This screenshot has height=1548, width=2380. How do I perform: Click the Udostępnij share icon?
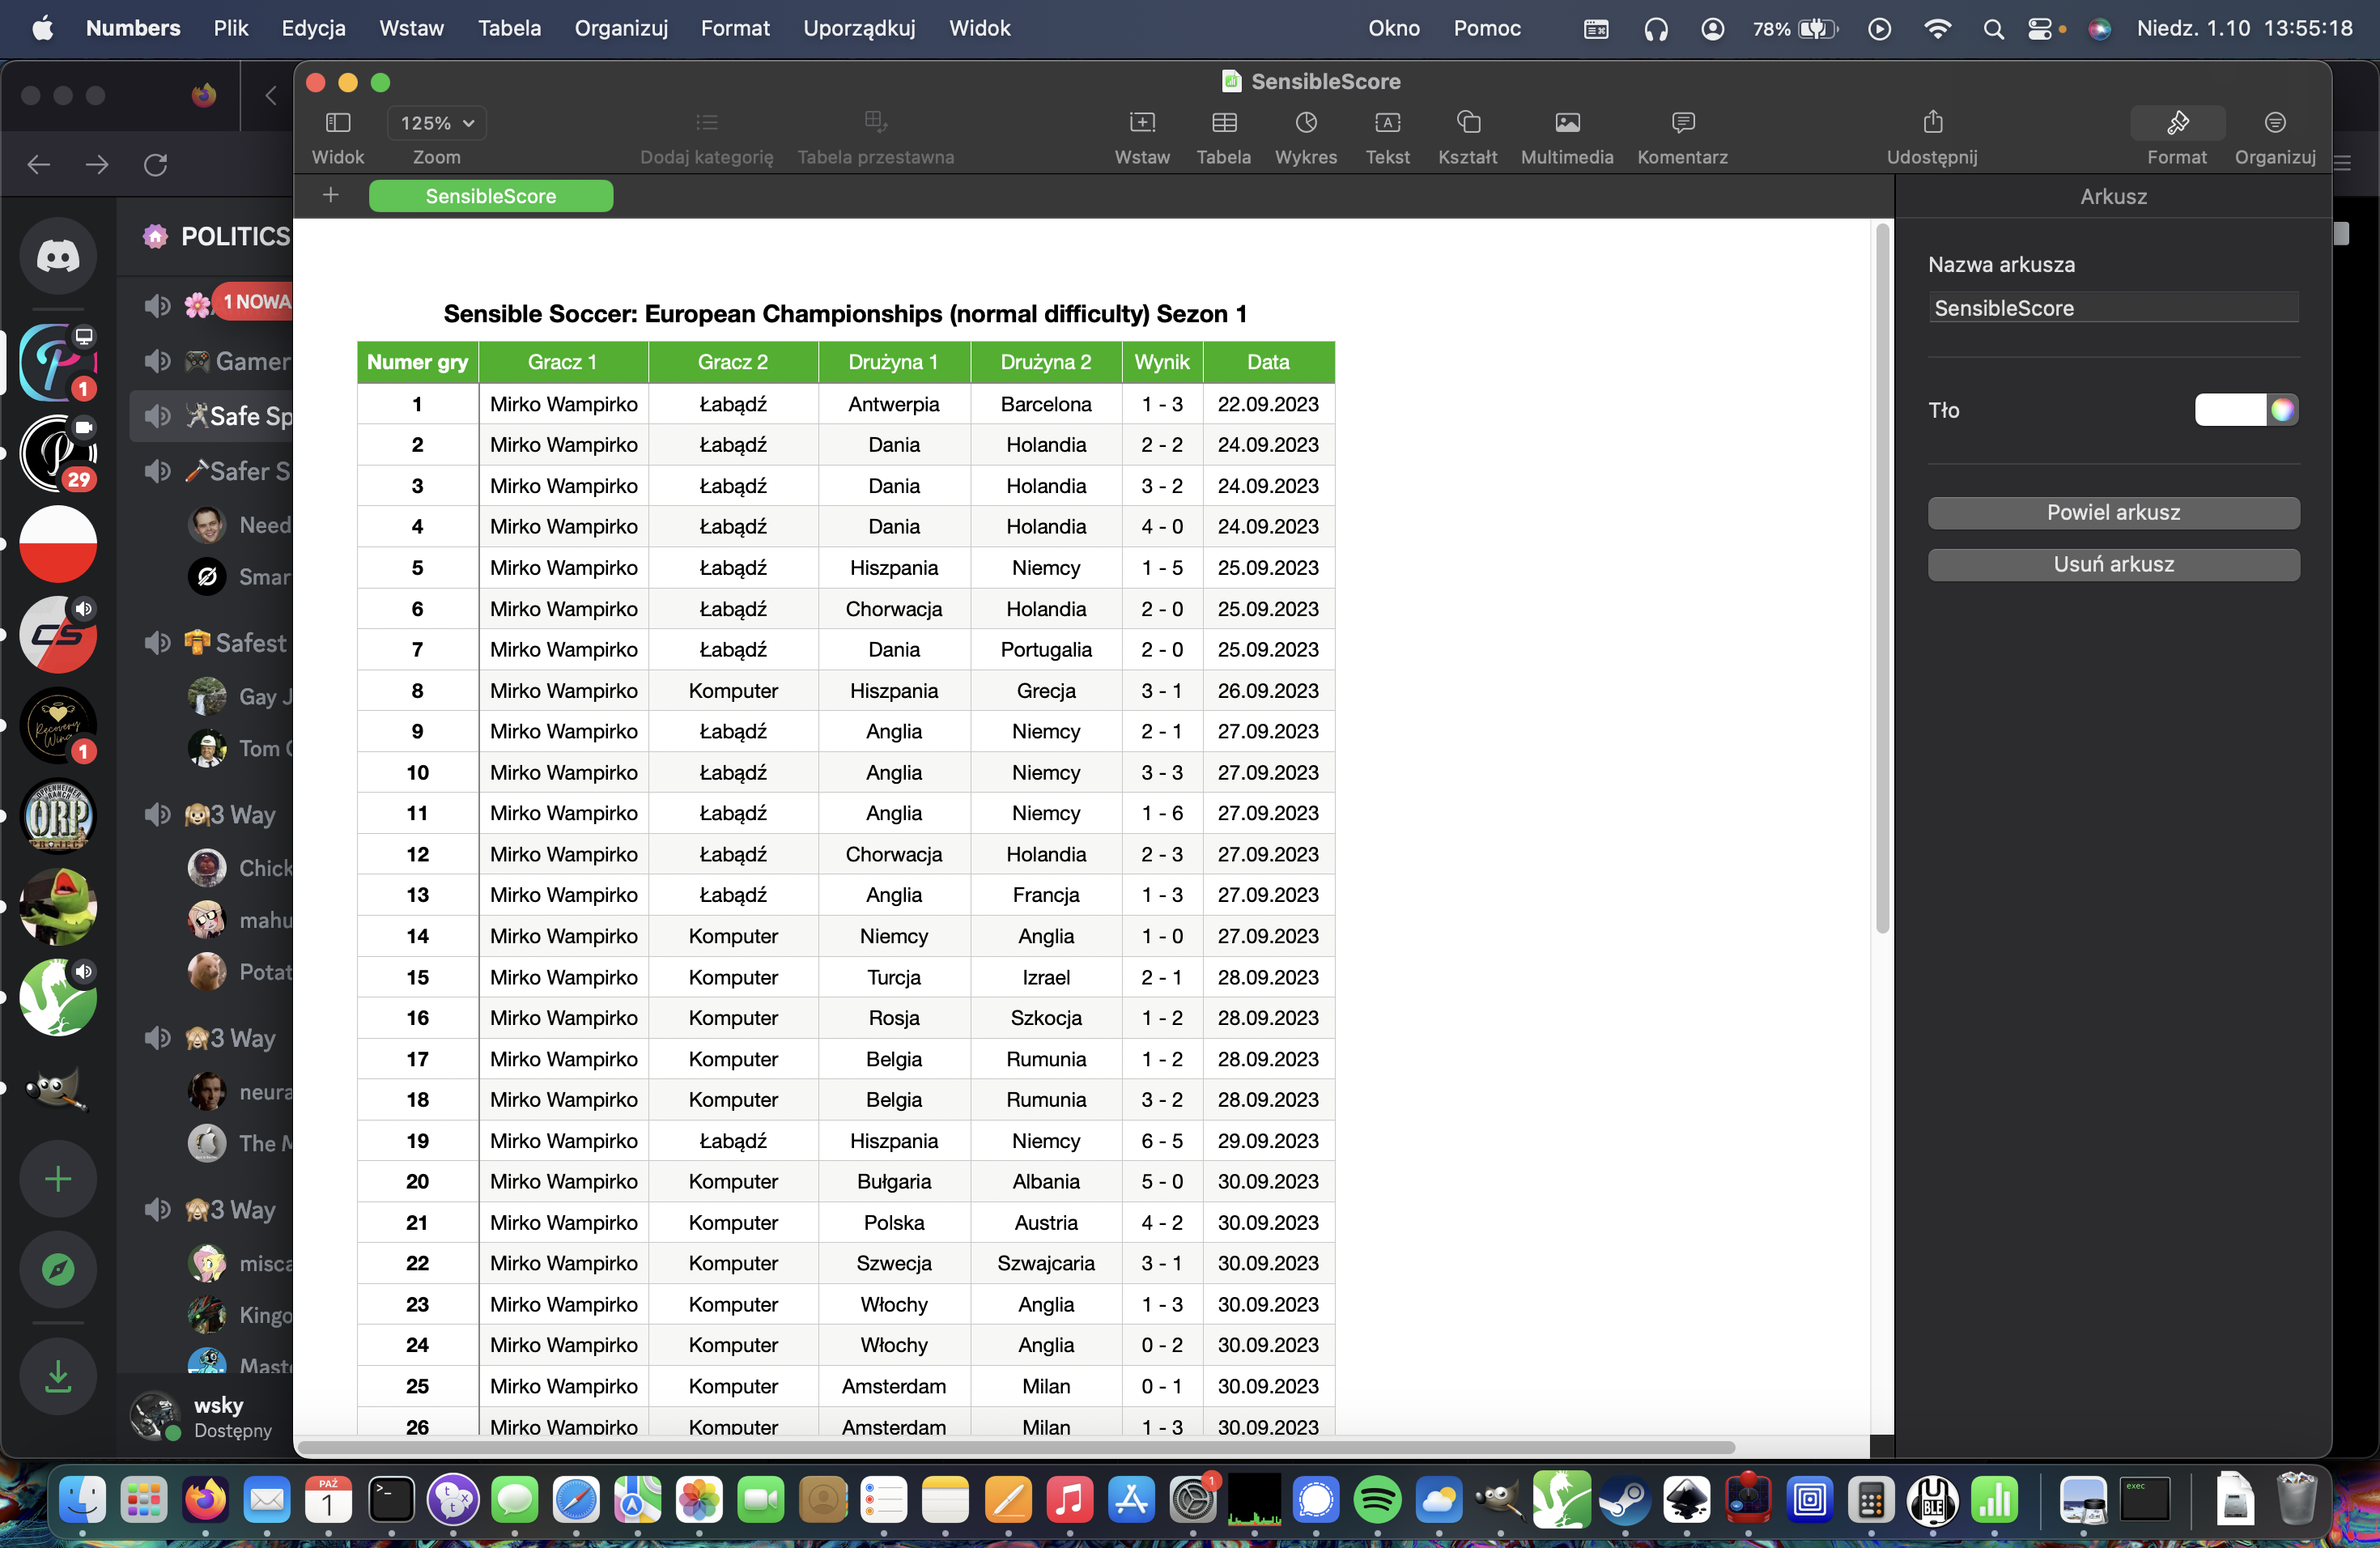tap(1932, 123)
